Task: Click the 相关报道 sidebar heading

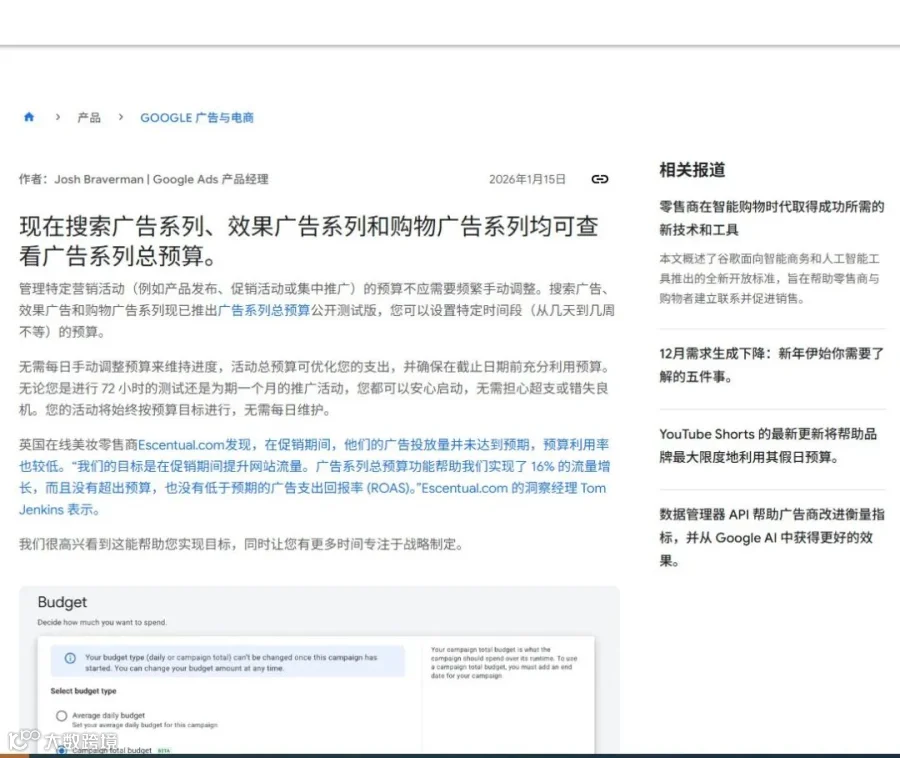Action: (x=692, y=170)
